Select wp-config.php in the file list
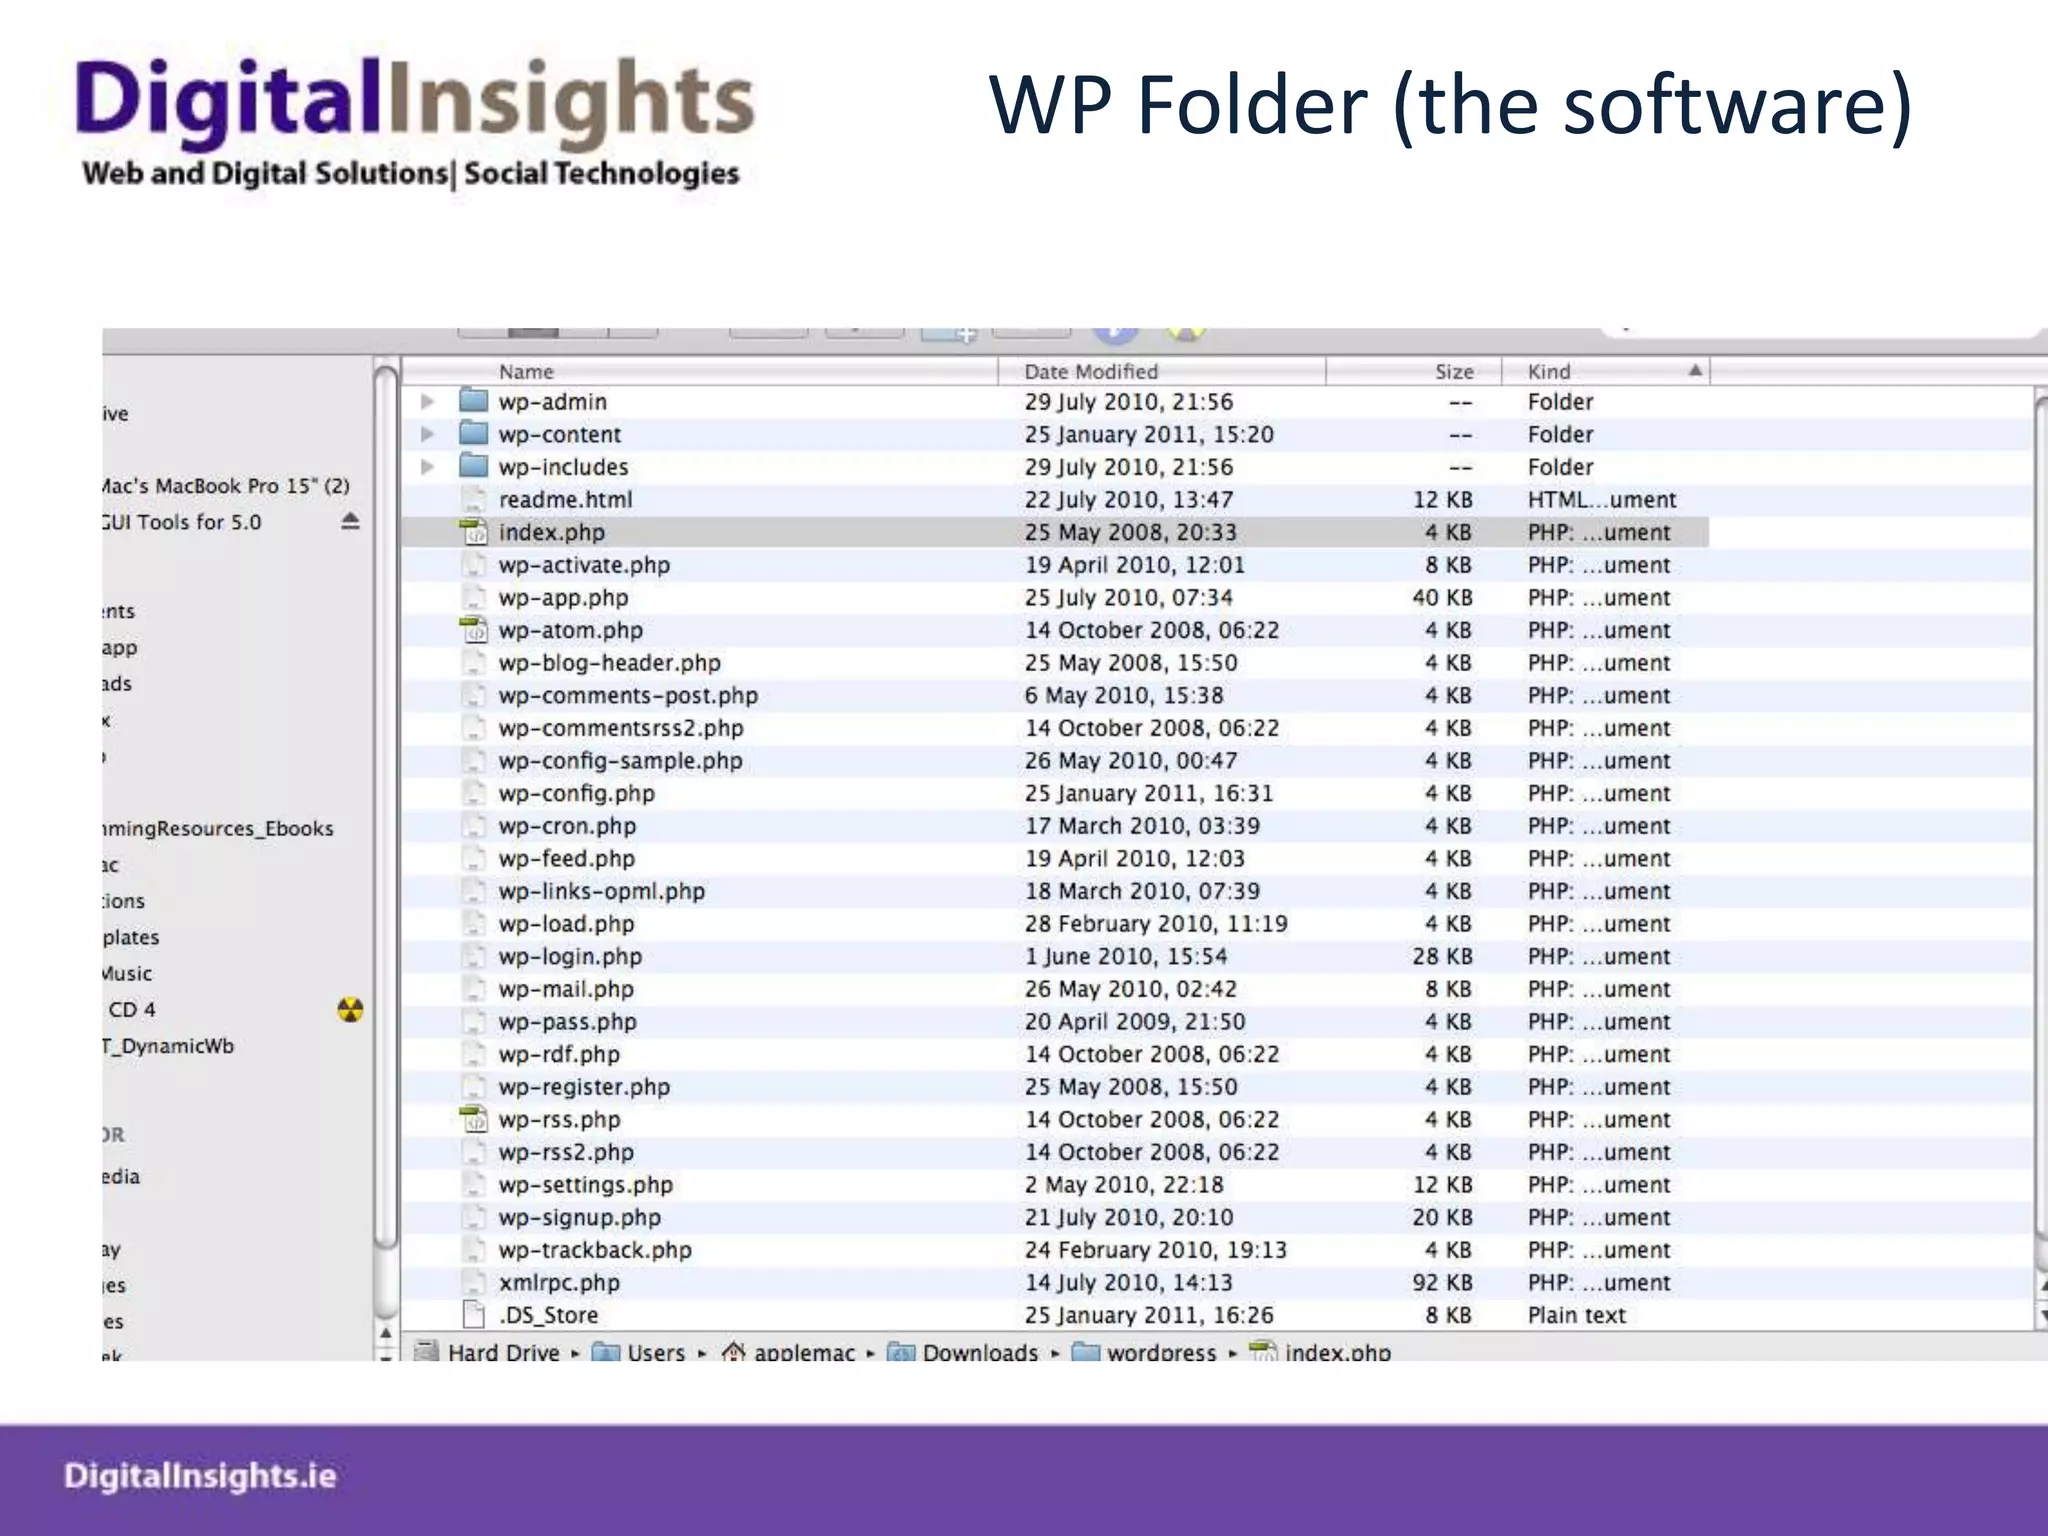Screen dimensions: 2048x1536 point(577,794)
